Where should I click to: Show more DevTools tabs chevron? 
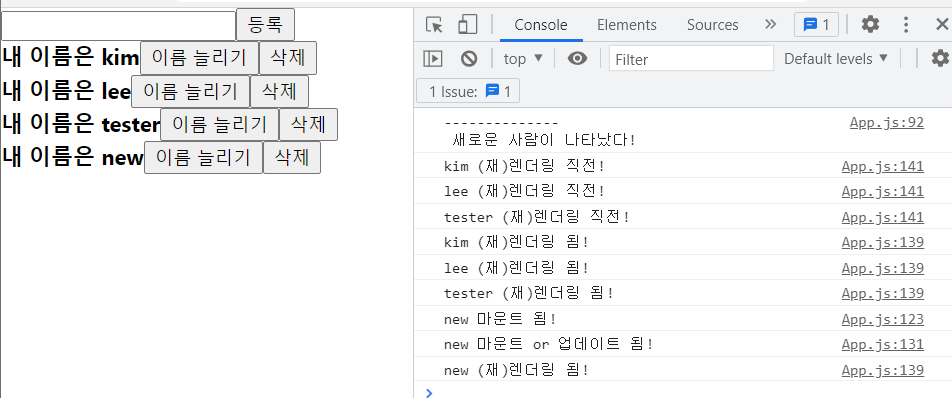(x=770, y=25)
